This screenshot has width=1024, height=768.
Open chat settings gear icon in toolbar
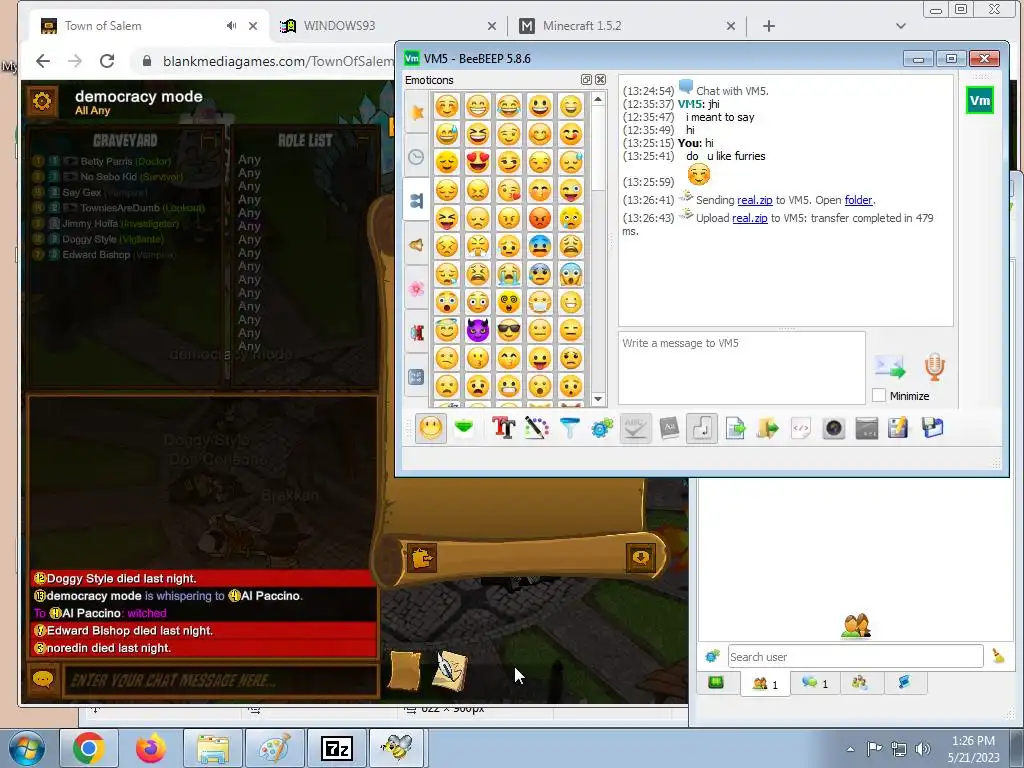pos(602,428)
